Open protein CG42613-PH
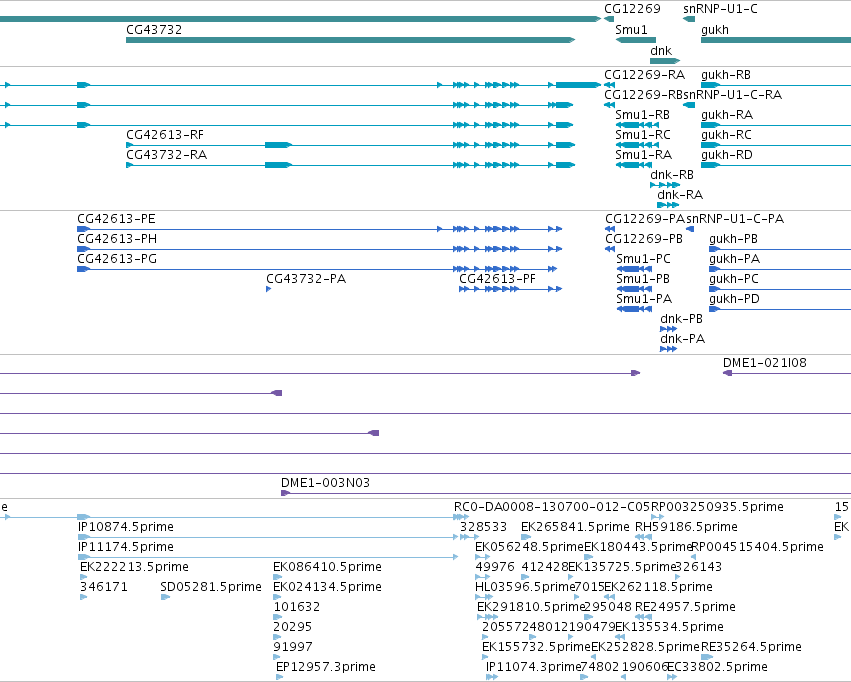The width and height of the screenshot is (851, 682). (x=320, y=249)
